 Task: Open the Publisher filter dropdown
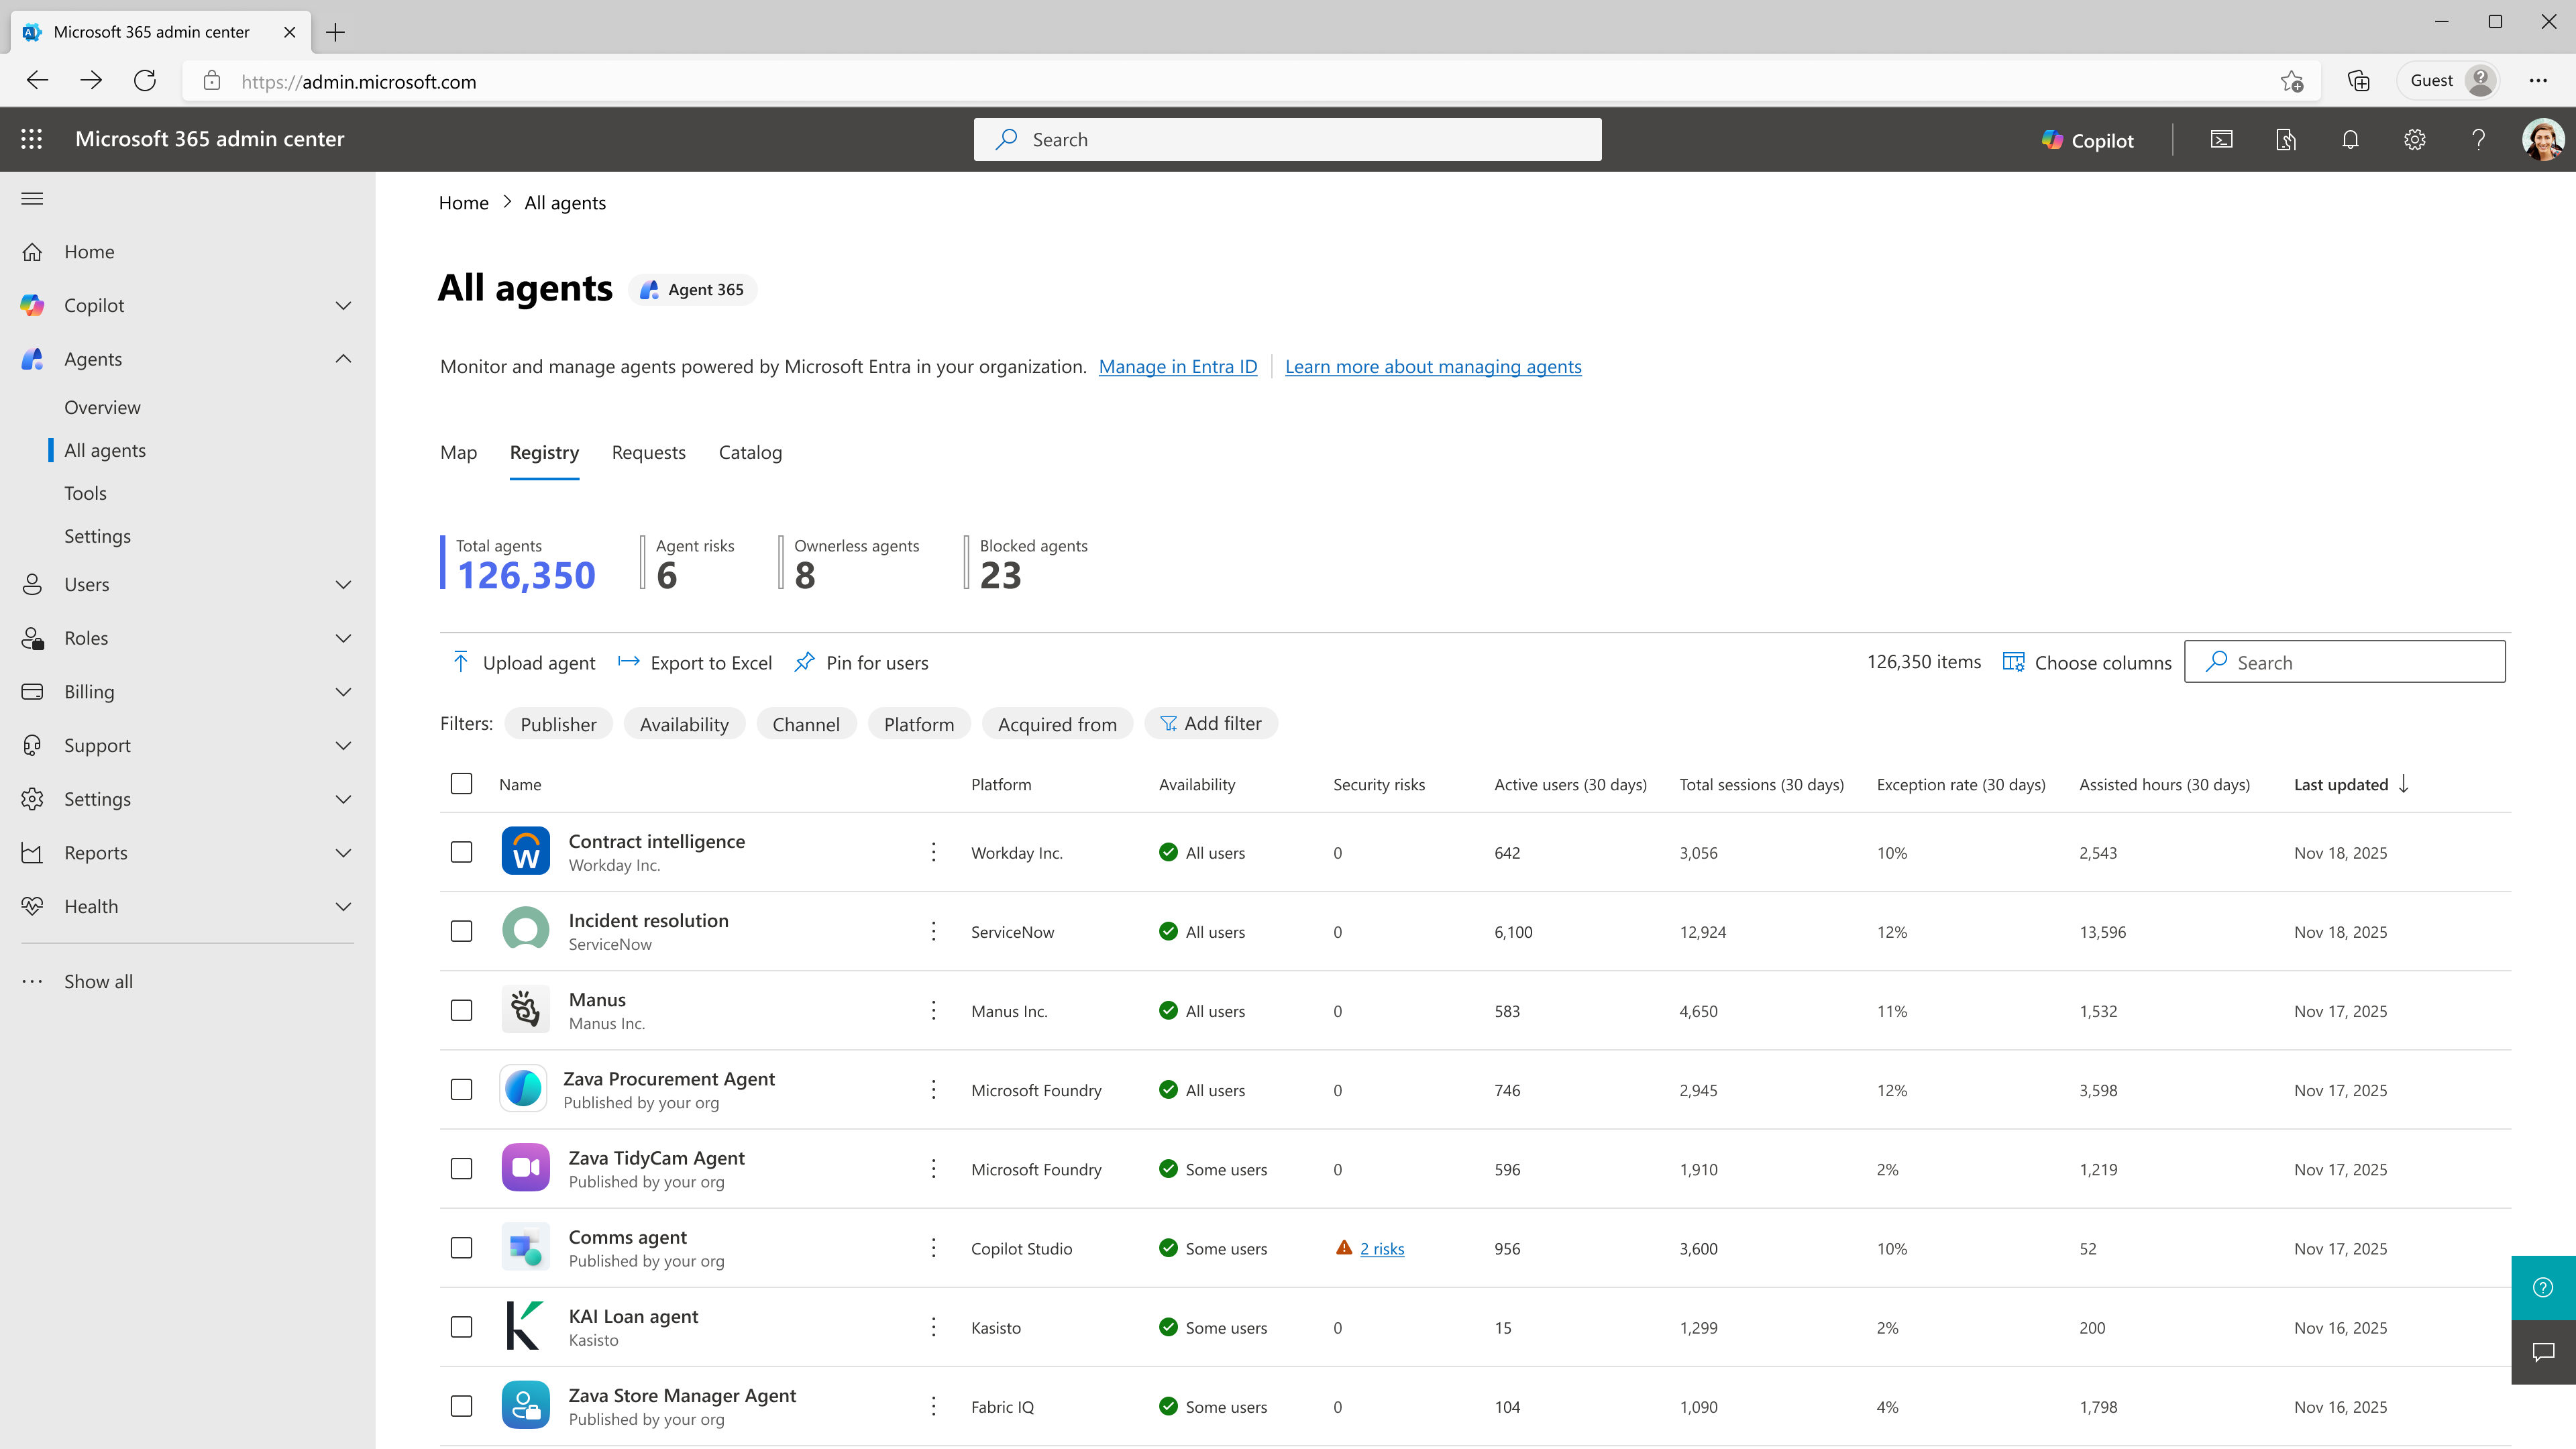coord(558,723)
